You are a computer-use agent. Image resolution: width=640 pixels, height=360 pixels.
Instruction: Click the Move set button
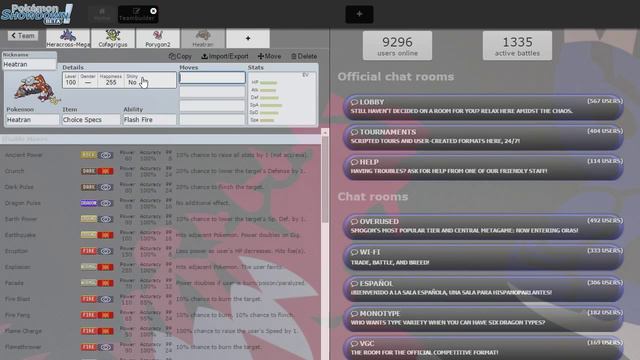coord(269,56)
